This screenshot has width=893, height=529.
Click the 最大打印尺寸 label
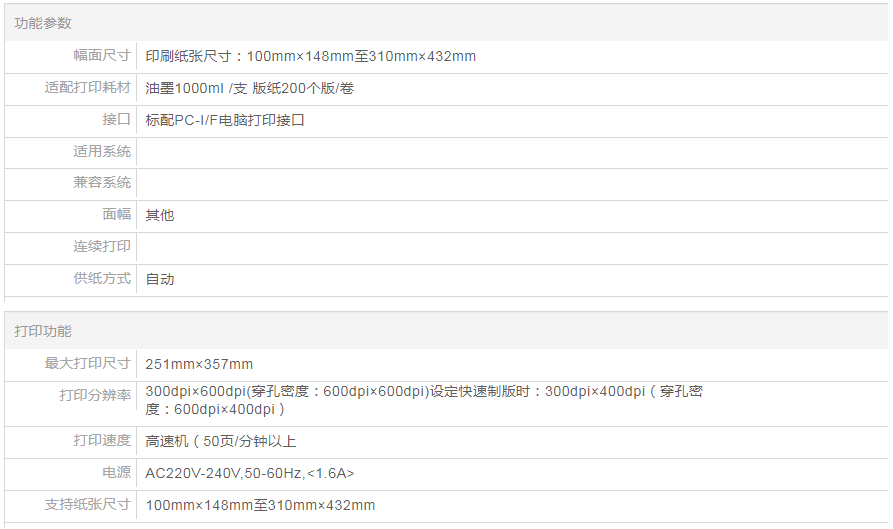88,364
